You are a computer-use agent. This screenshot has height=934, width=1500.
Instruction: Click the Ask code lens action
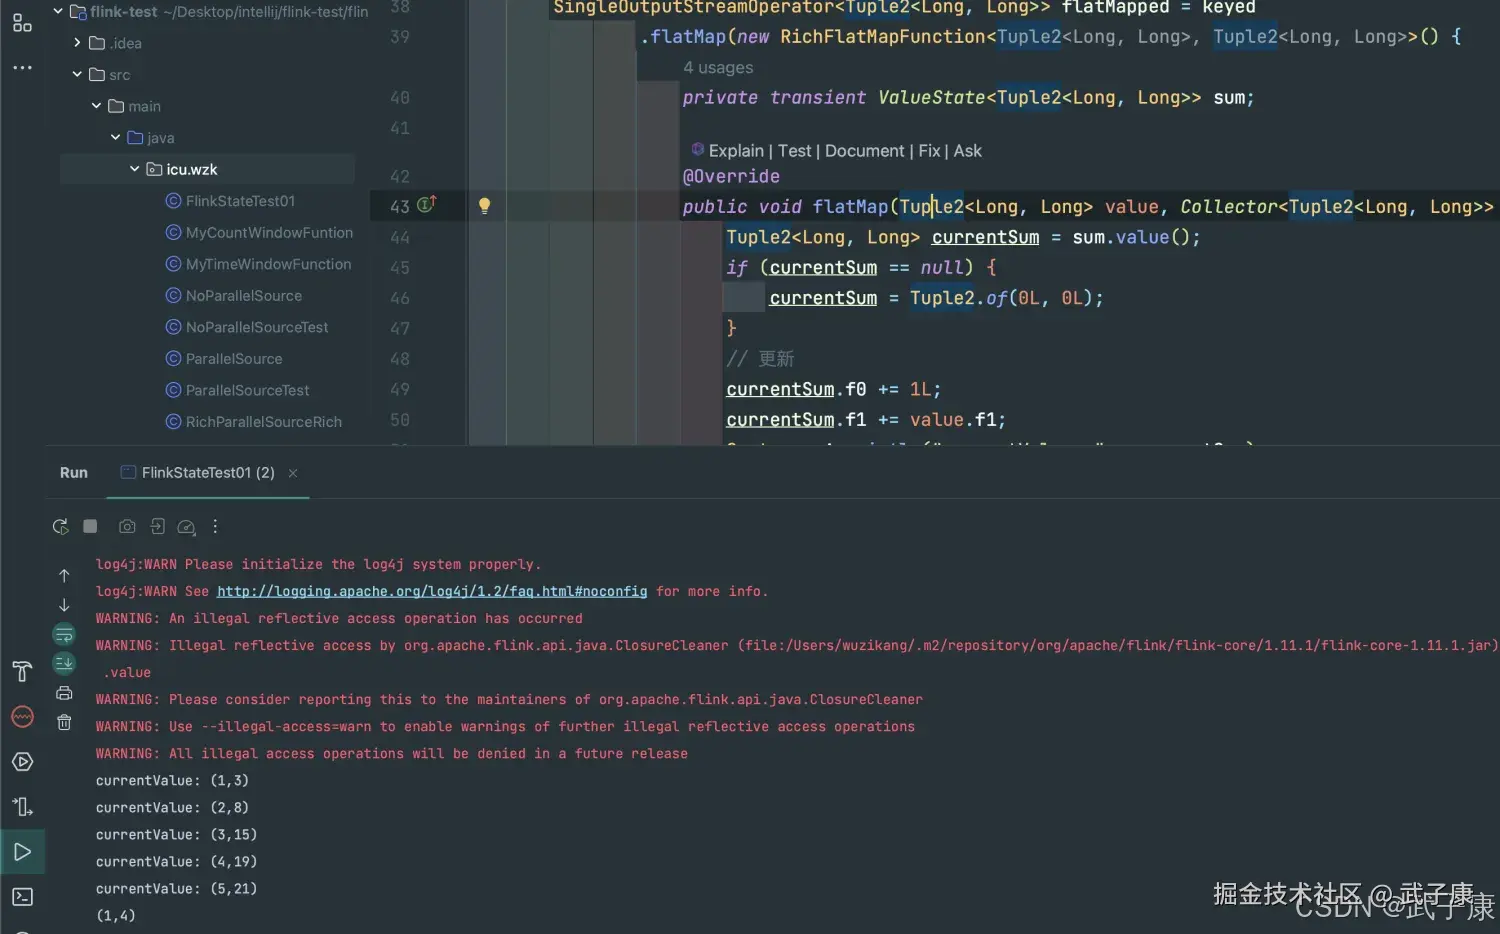click(x=968, y=150)
